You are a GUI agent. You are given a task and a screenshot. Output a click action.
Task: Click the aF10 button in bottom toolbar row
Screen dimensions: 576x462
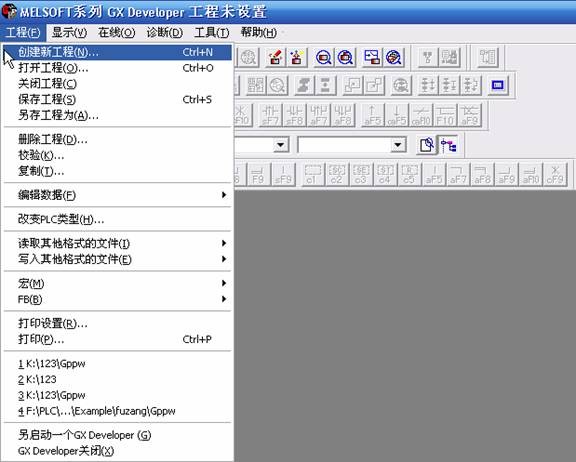(531, 174)
